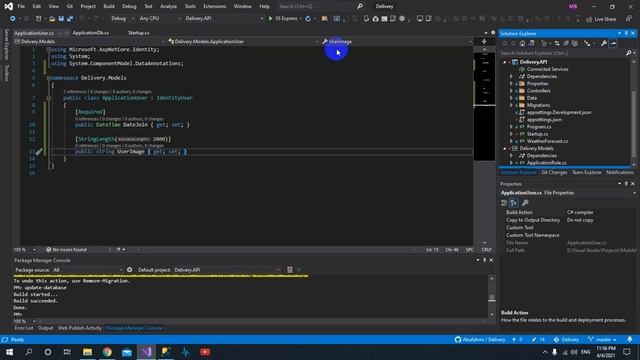640x360 pixels.
Task: Clear the Package Manager Console output
Action: (289, 270)
